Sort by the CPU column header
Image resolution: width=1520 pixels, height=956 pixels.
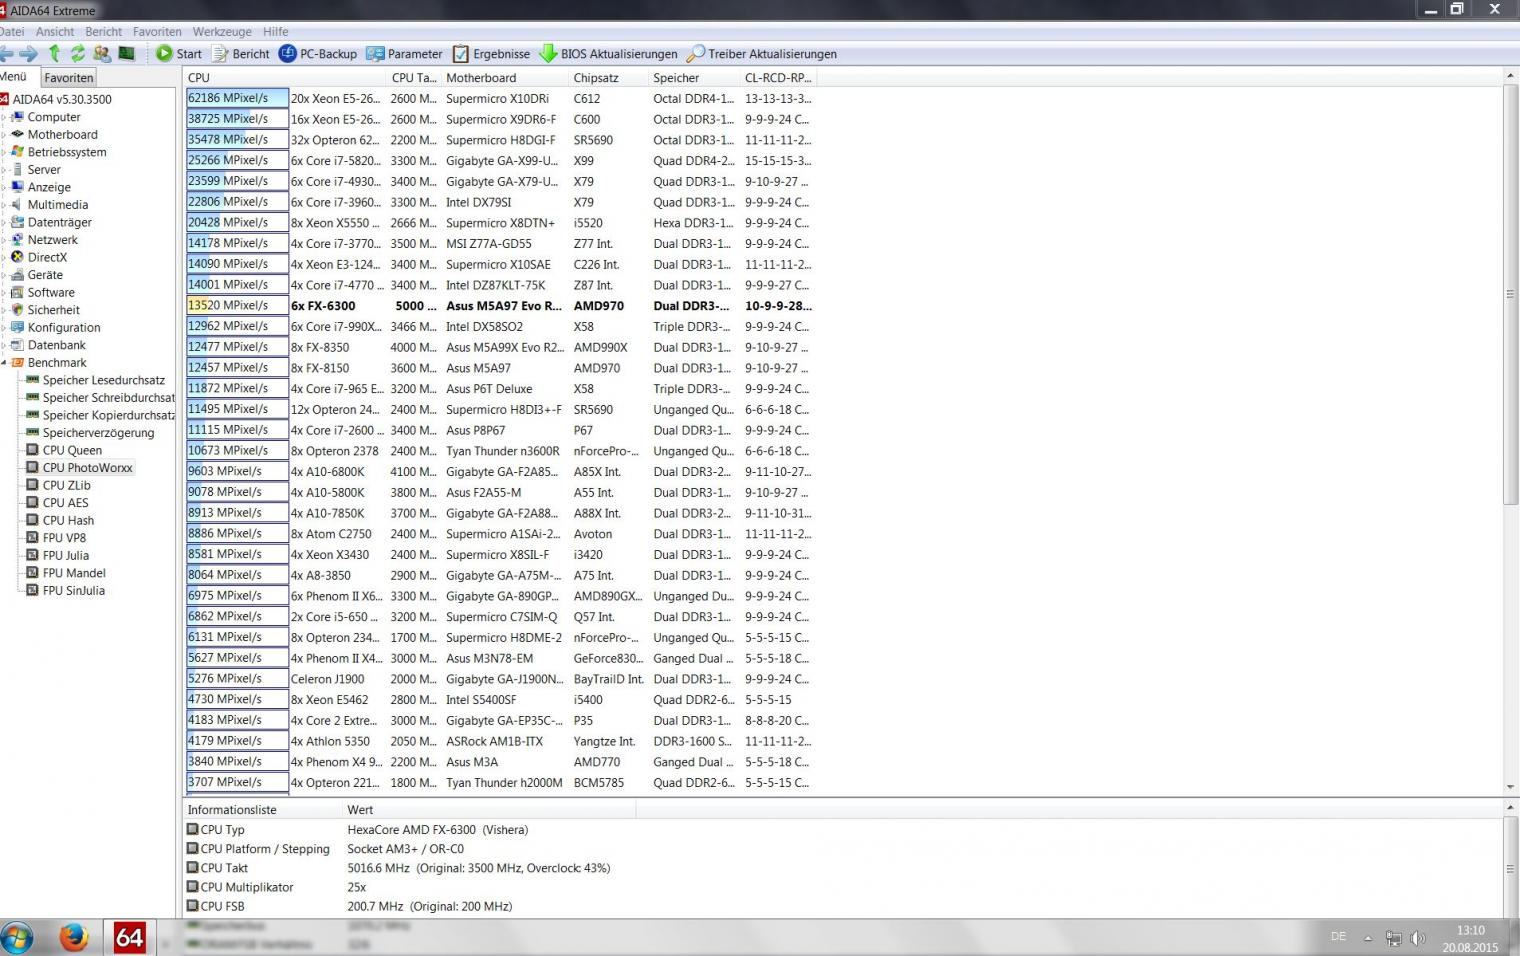coord(285,78)
